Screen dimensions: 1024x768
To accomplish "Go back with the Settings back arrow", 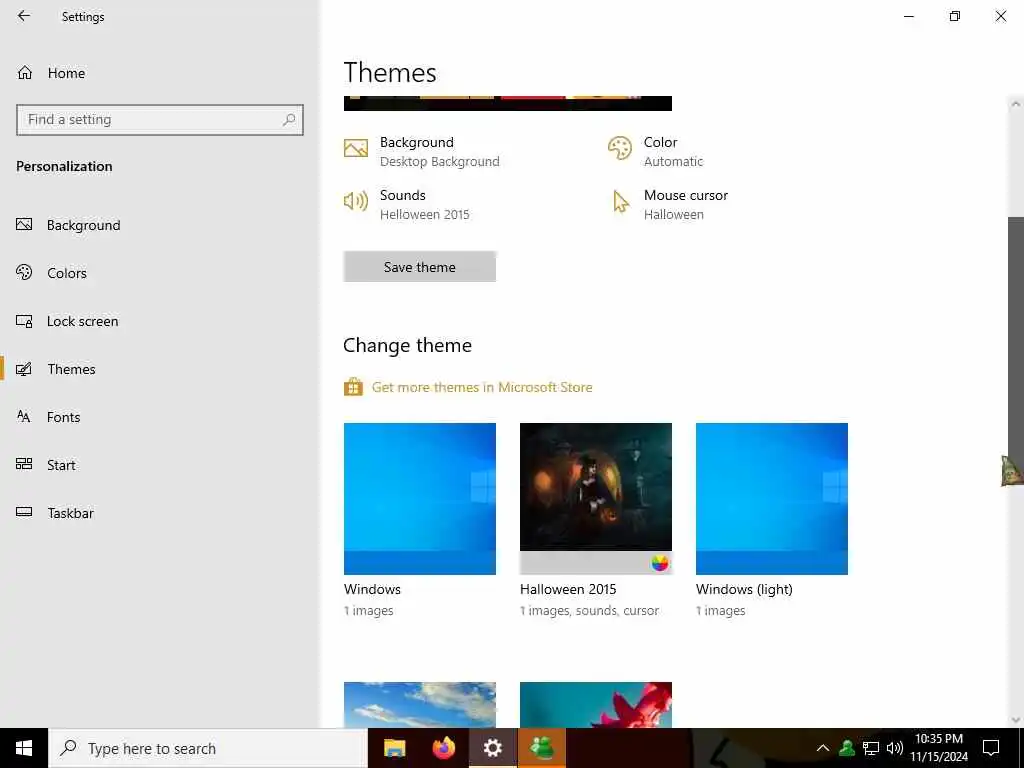I will [24, 16].
